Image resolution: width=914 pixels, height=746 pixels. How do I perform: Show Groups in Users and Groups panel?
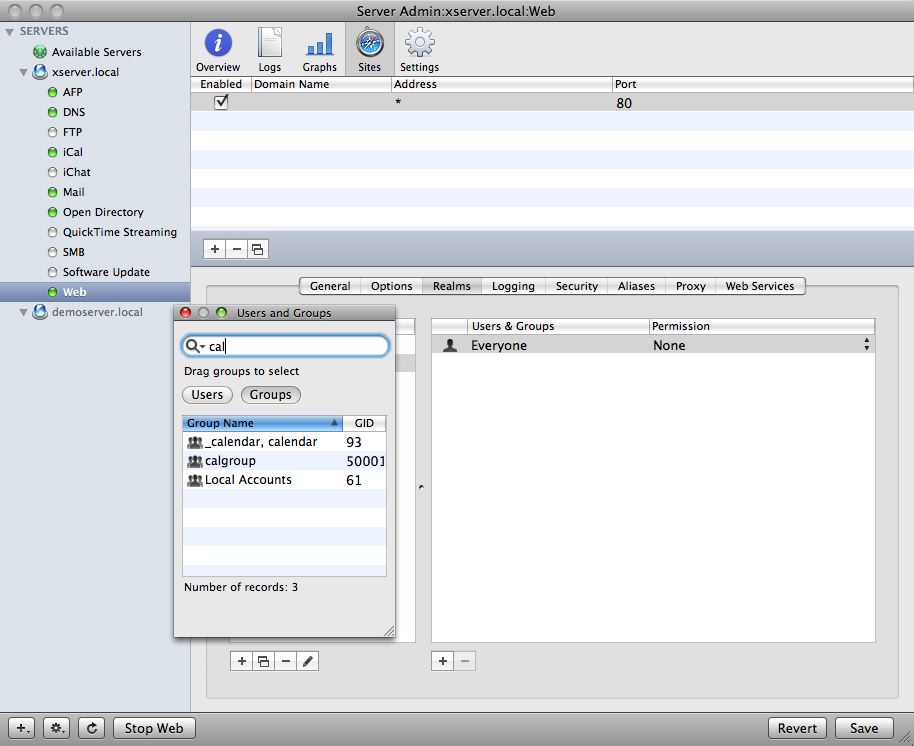(x=270, y=395)
